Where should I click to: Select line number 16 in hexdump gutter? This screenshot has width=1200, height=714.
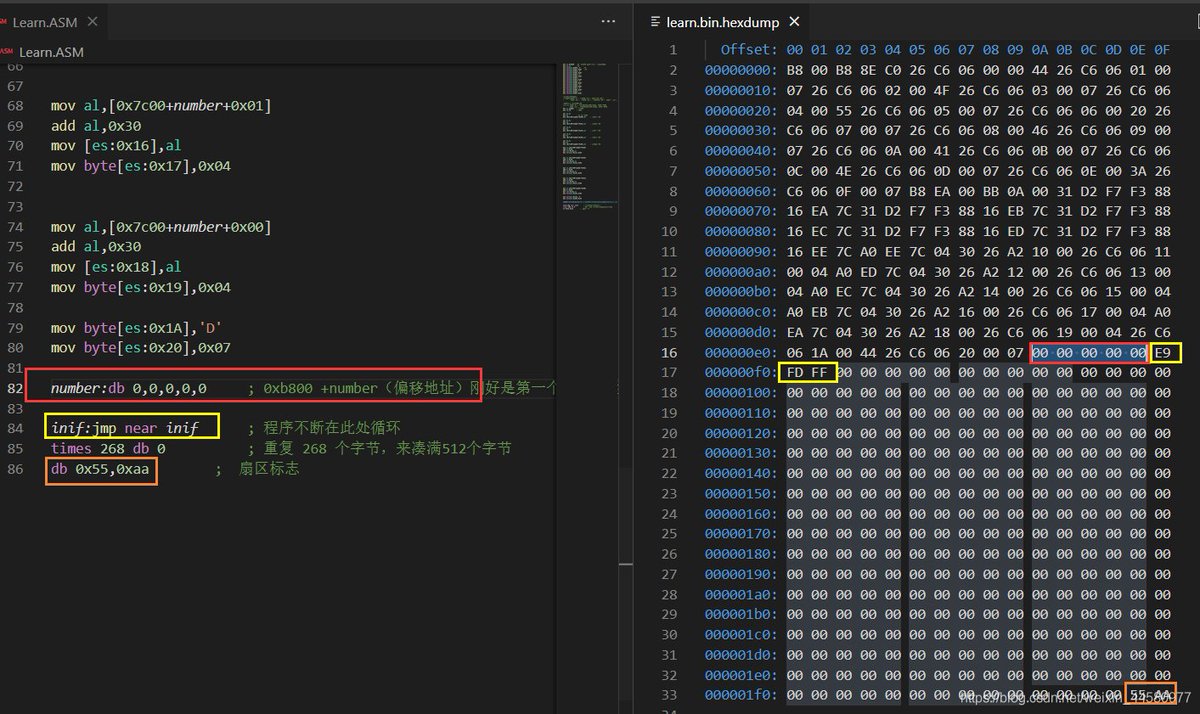coord(669,352)
